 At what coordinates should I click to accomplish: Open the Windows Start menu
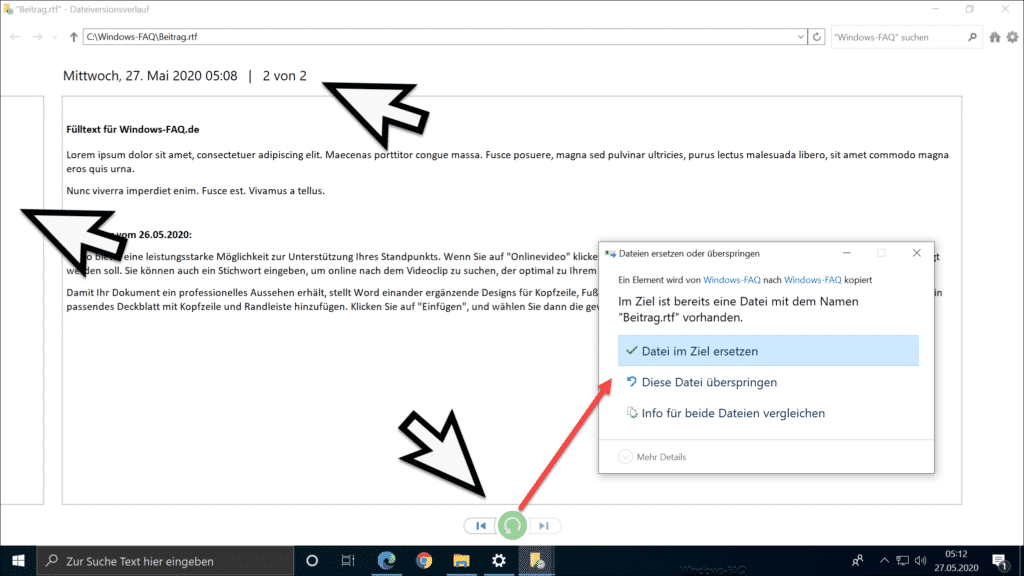(x=18, y=561)
